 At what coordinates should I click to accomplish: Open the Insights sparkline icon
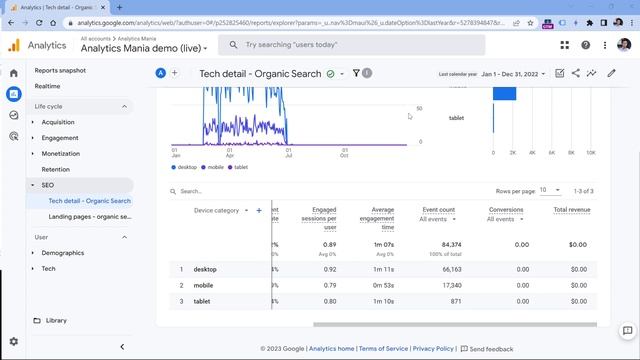point(591,73)
